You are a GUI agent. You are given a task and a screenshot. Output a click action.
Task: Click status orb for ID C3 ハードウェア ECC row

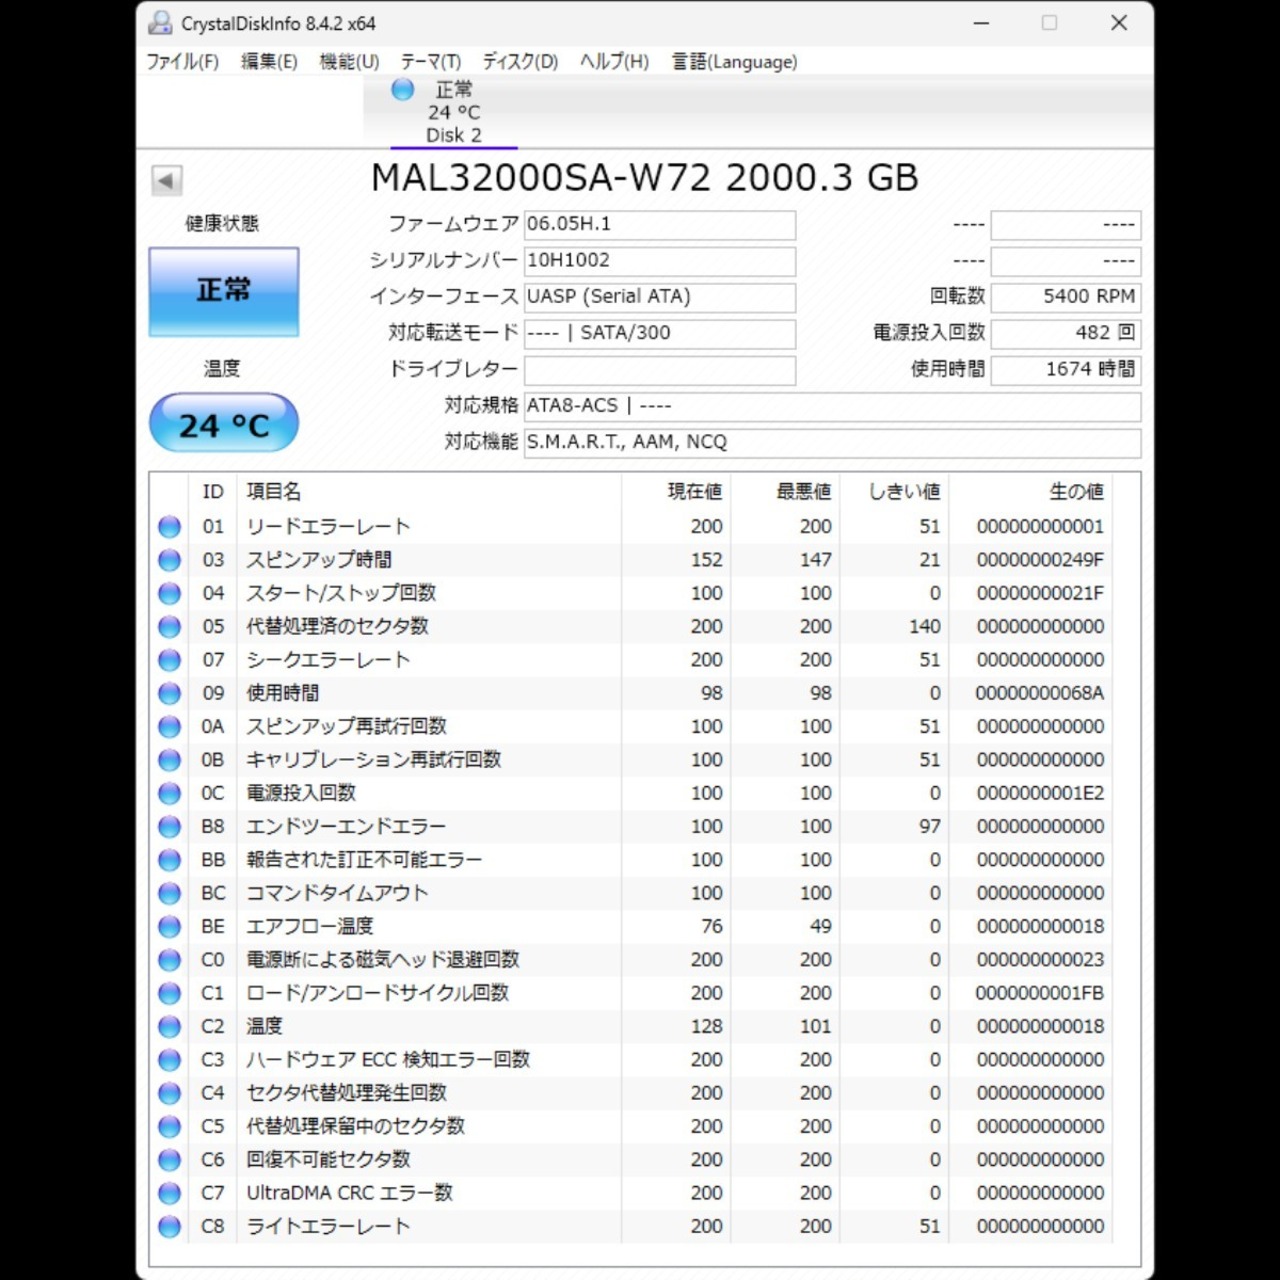pyautogui.click(x=169, y=1060)
